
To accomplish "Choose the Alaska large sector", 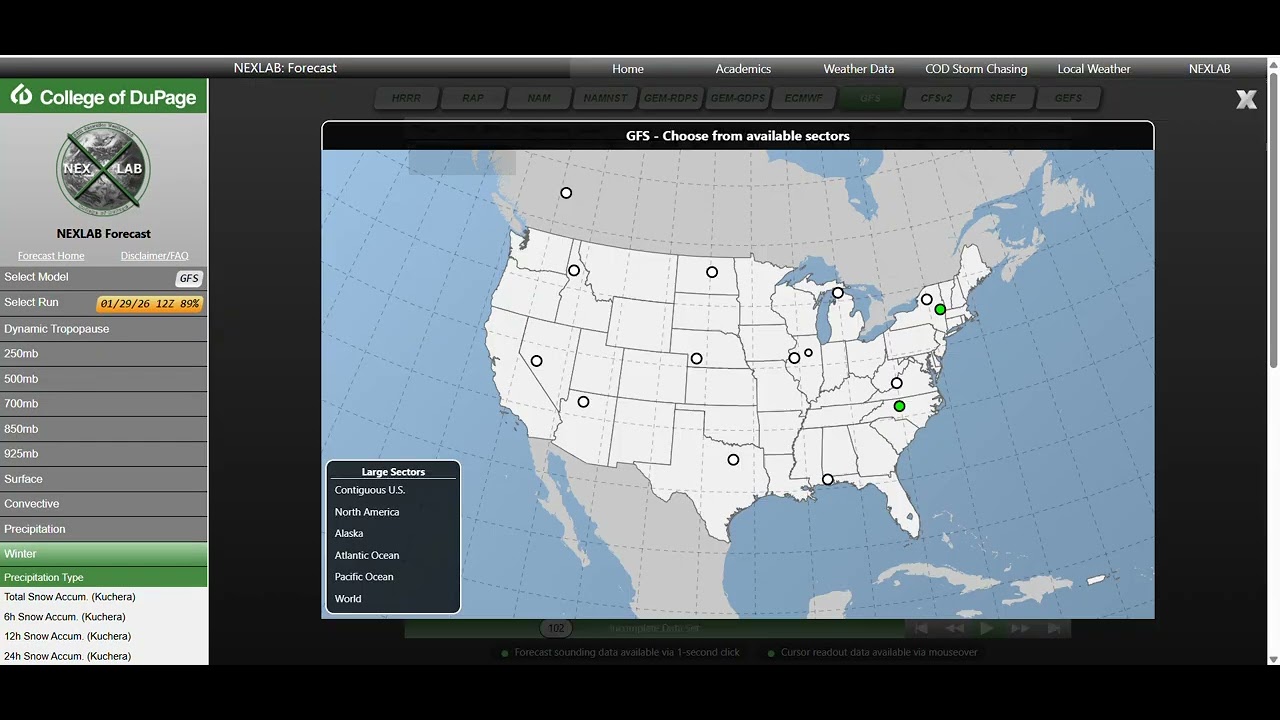I will pyautogui.click(x=349, y=534).
